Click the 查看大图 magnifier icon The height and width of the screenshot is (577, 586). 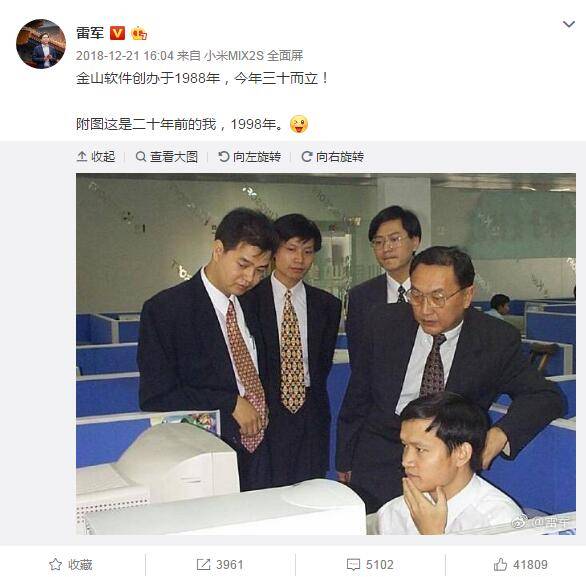pos(141,156)
